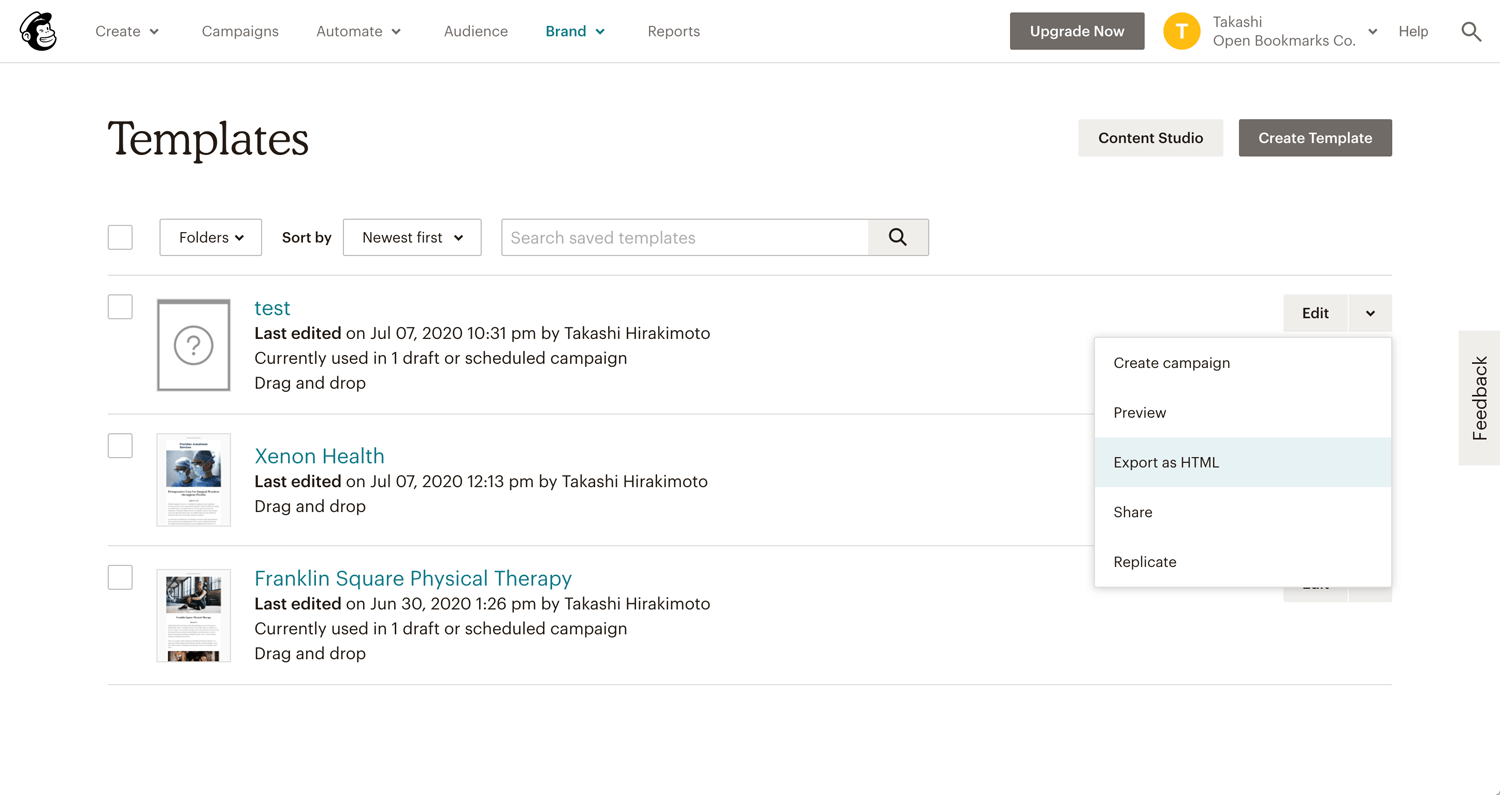Viewport: 1500px width, 795px height.
Task: Select Preview from the template menu
Action: [1243, 412]
